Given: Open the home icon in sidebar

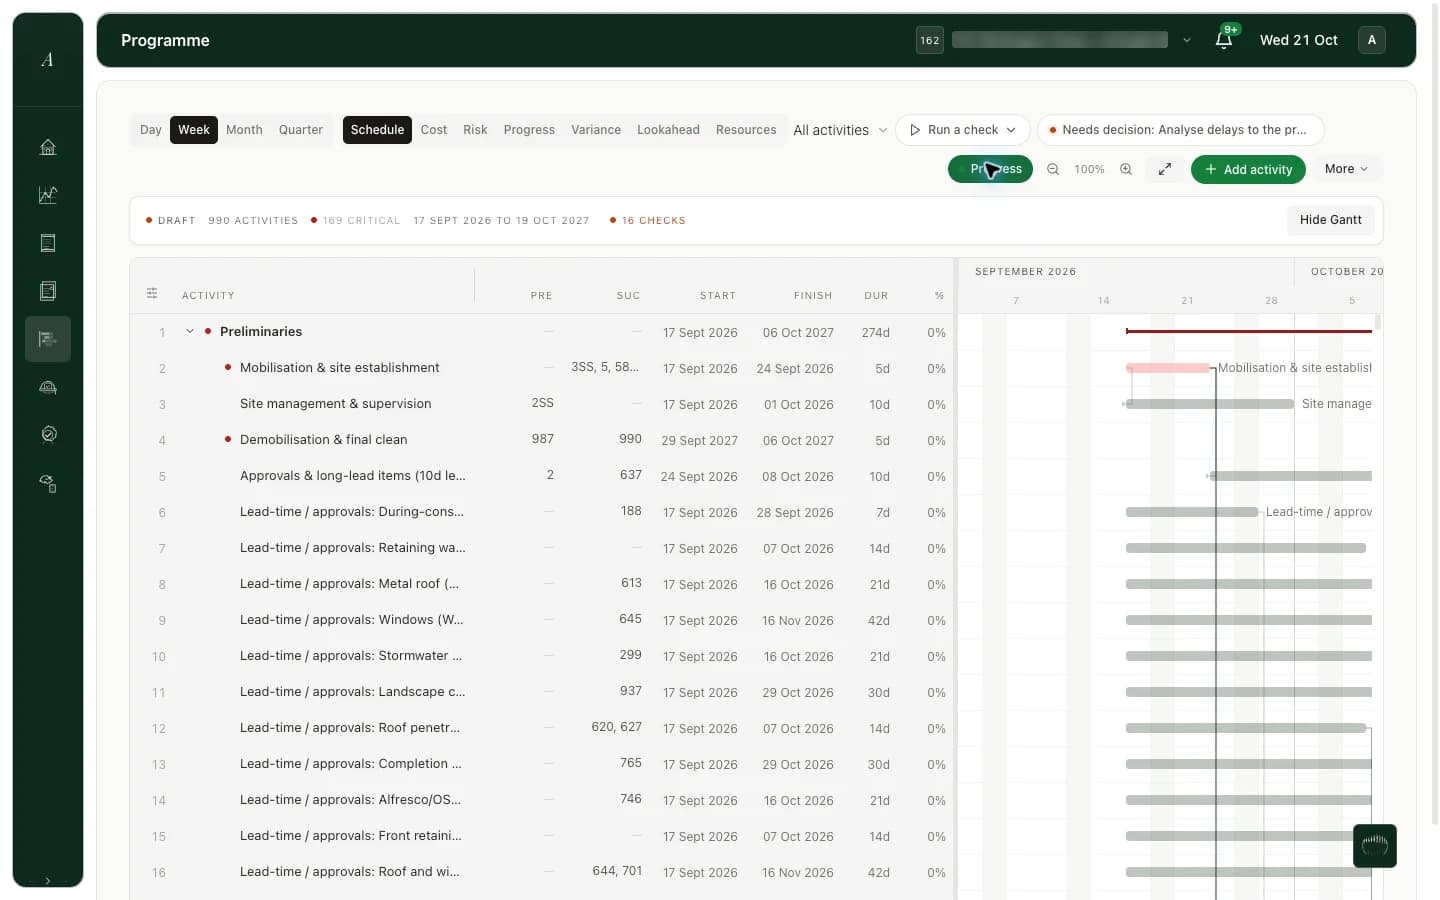Looking at the screenshot, I should pos(47,147).
